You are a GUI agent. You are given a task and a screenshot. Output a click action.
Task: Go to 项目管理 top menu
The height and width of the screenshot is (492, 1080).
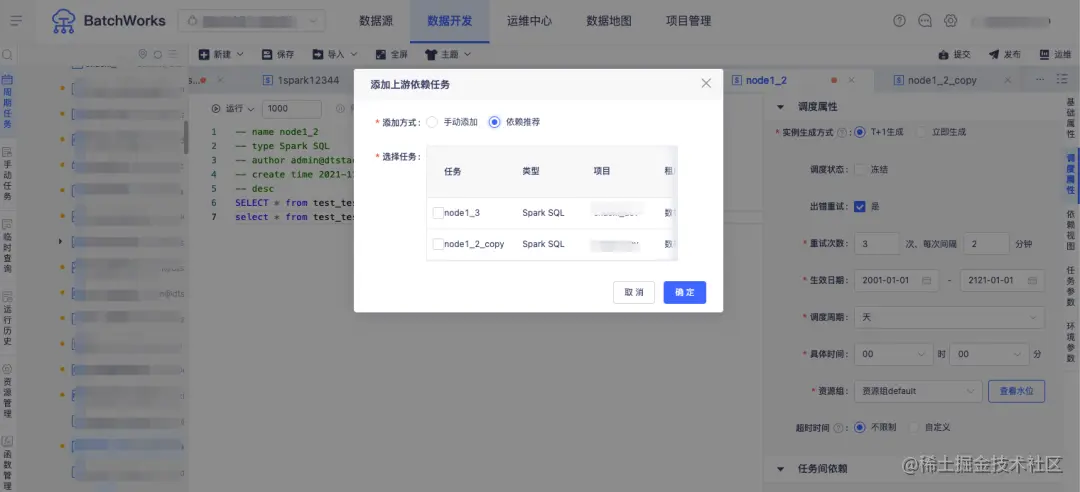coord(689,21)
